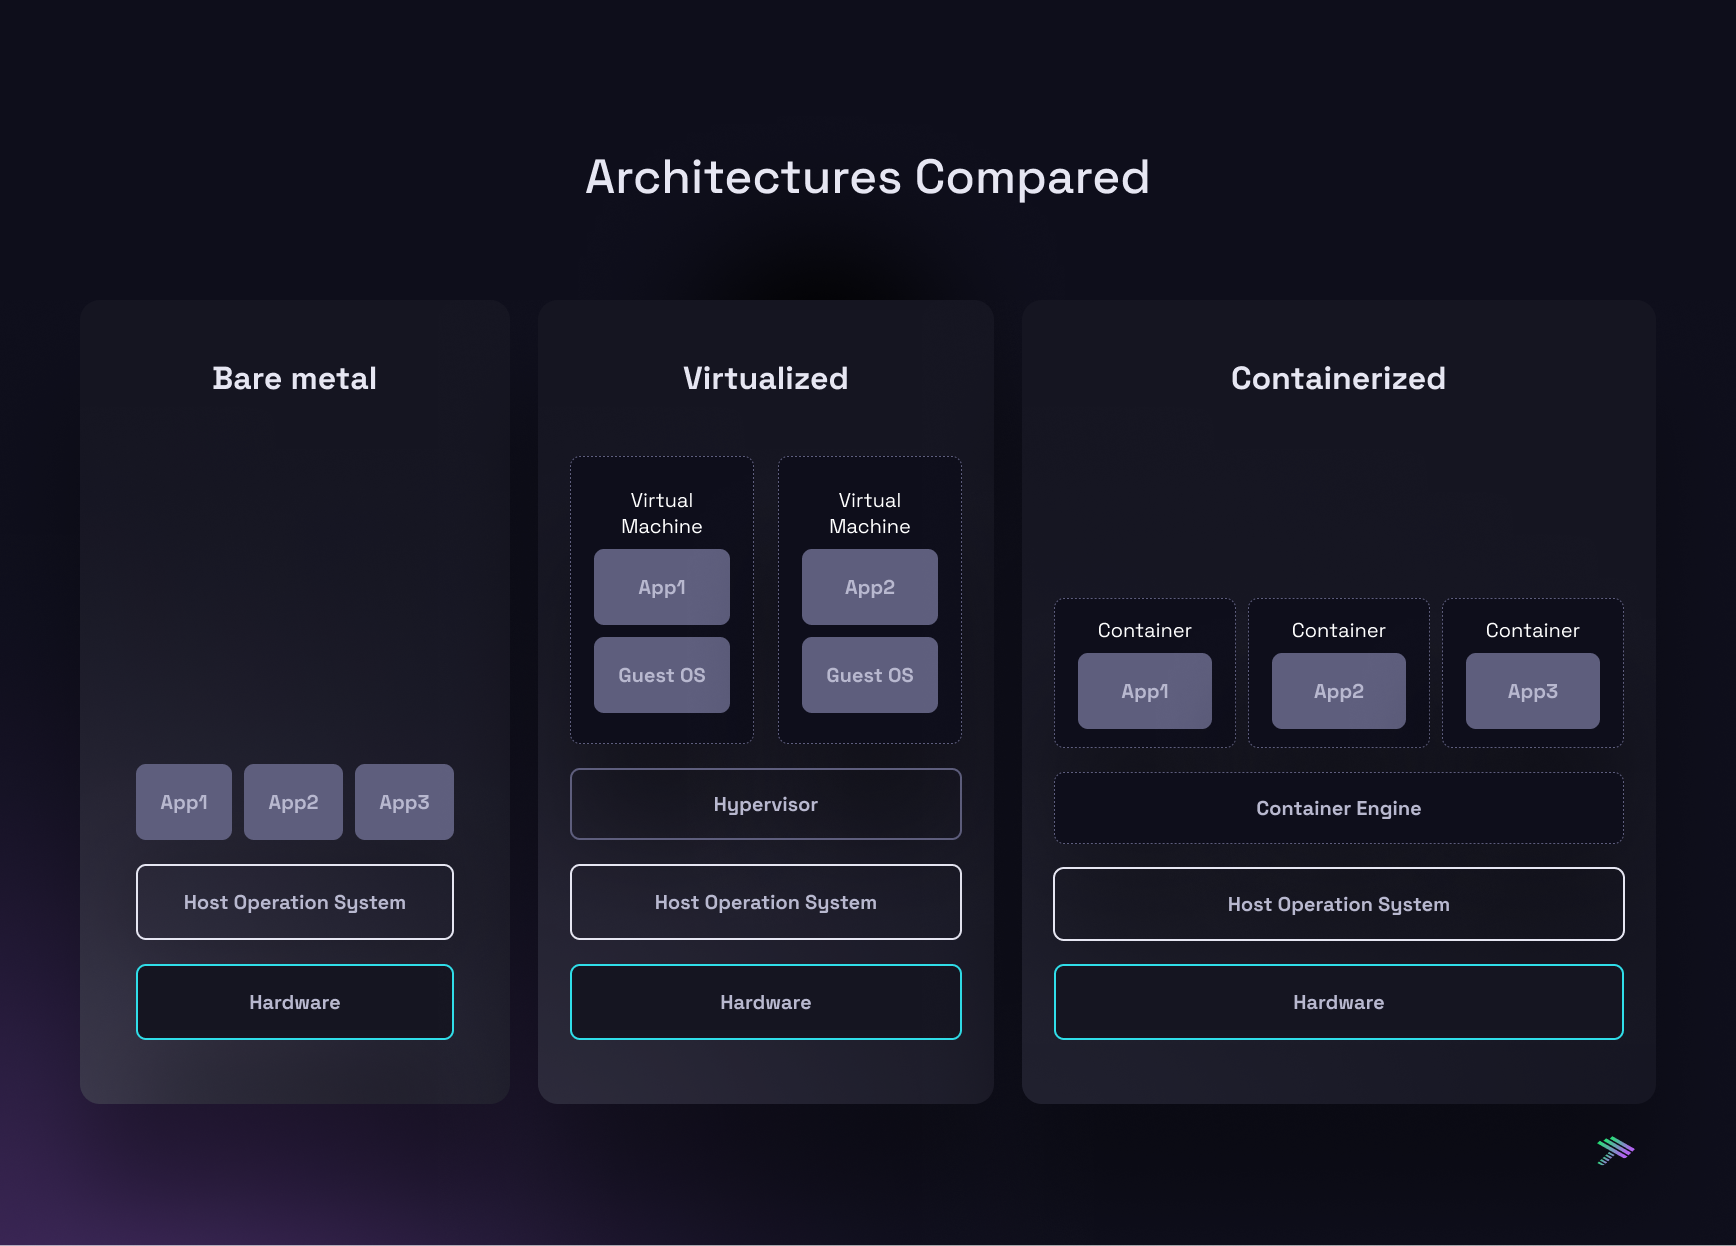This screenshot has height=1246, width=1736.
Task: Click App3 box in Bare metal column
Action: [x=404, y=802]
